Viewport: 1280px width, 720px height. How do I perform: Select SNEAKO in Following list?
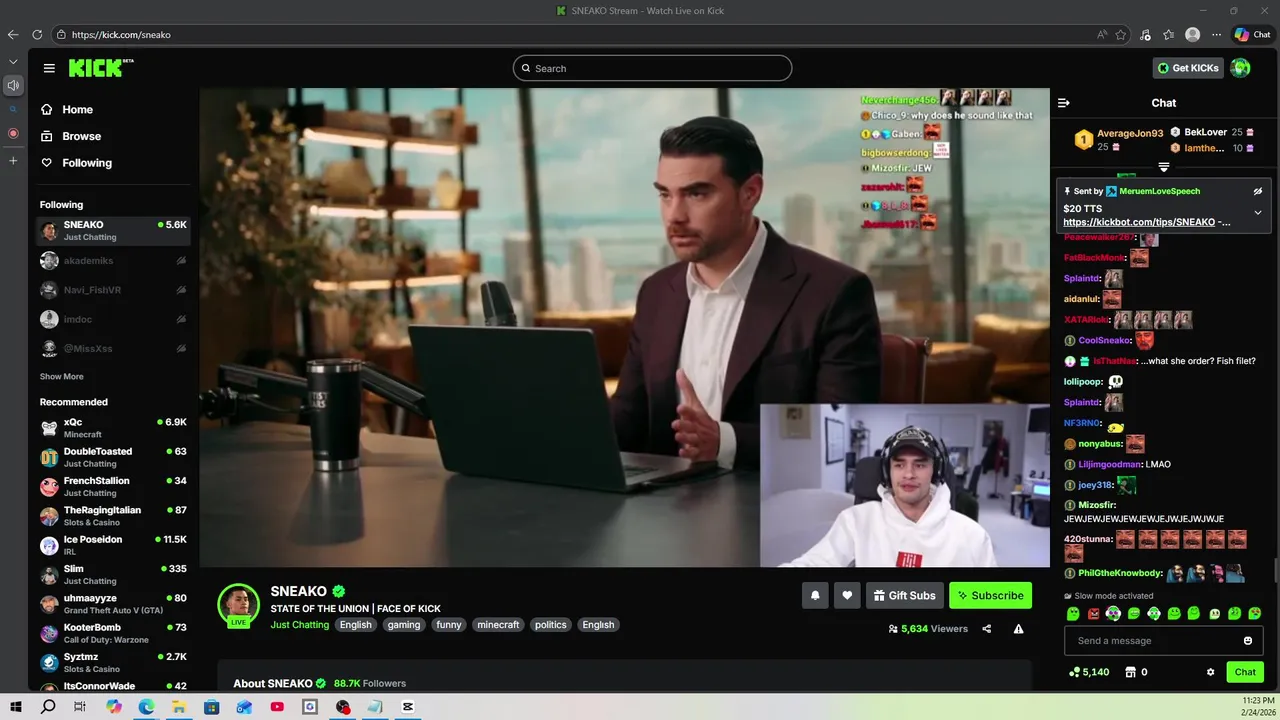coord(113,231)
